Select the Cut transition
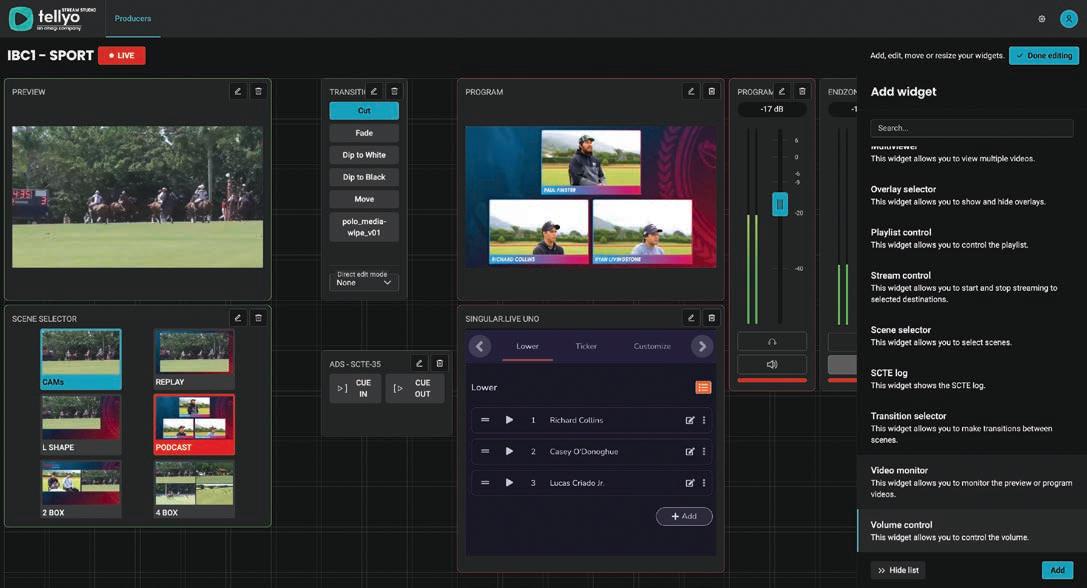The width and height of the screenshot is (1087, 588). point(364,110)
